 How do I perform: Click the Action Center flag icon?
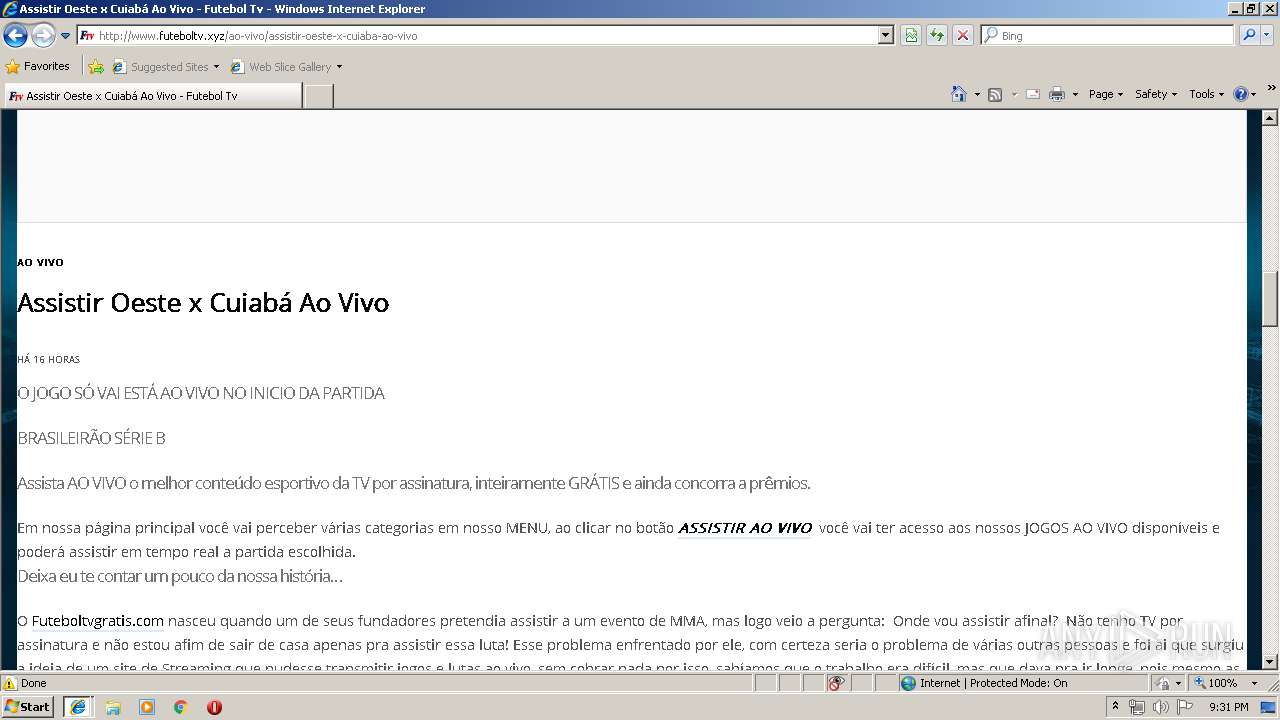tap(1184, 707)
